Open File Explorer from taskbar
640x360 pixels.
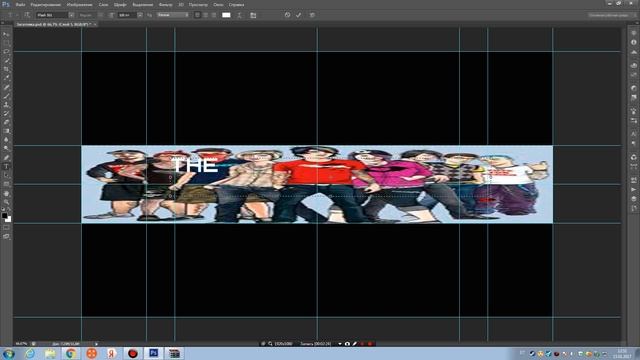[50, 353]
